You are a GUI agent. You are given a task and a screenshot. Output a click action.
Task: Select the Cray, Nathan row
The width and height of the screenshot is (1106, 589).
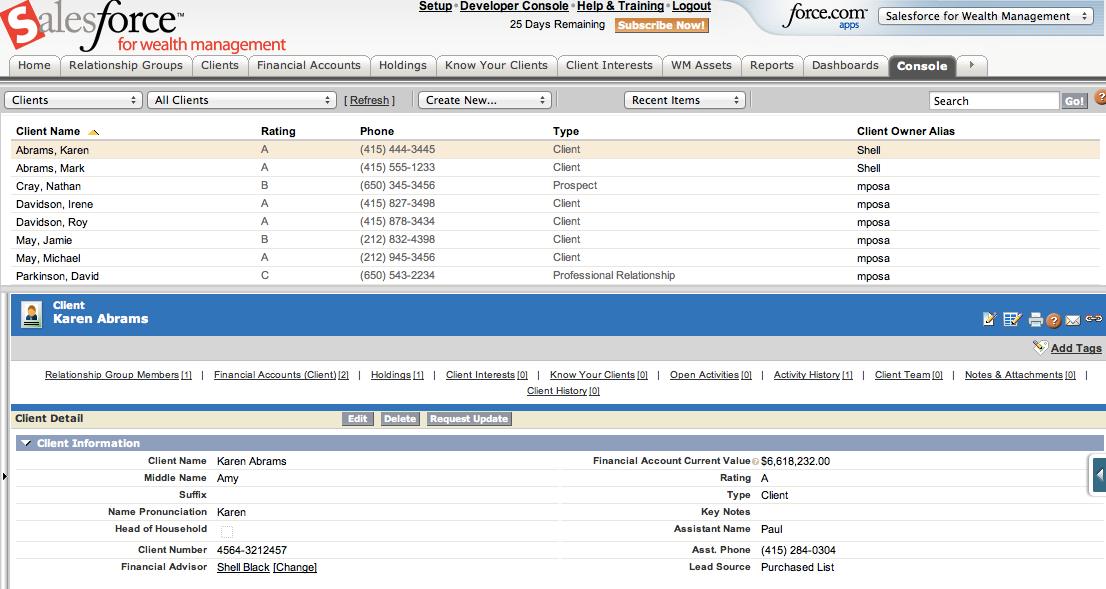555,186
